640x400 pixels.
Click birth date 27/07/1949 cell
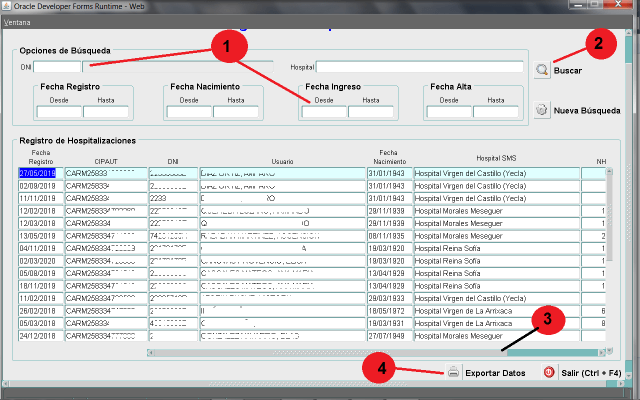tap(390, 336)
